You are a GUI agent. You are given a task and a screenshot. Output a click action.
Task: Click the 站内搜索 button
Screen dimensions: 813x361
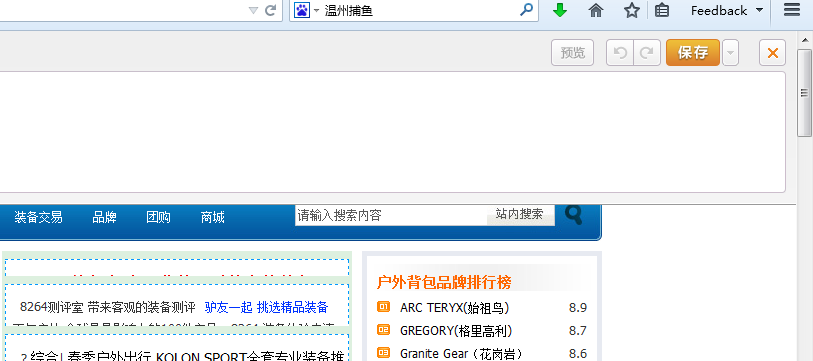(520, 215)
